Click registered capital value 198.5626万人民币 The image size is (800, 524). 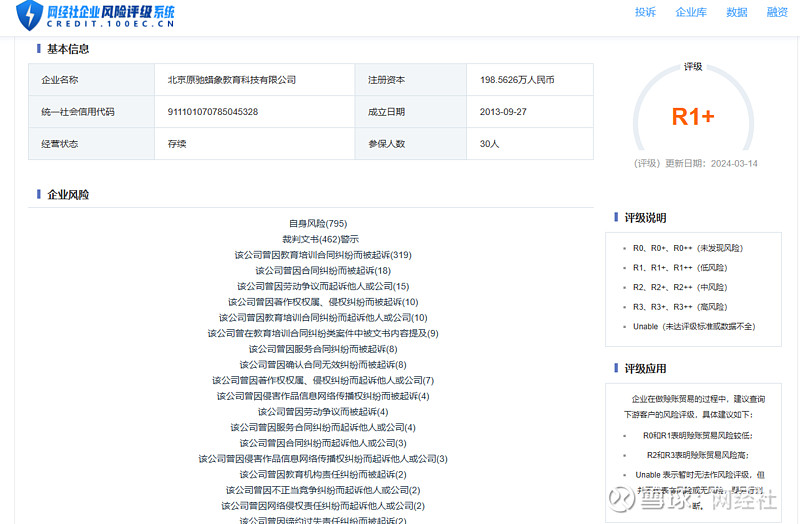(x=517, y=80)
